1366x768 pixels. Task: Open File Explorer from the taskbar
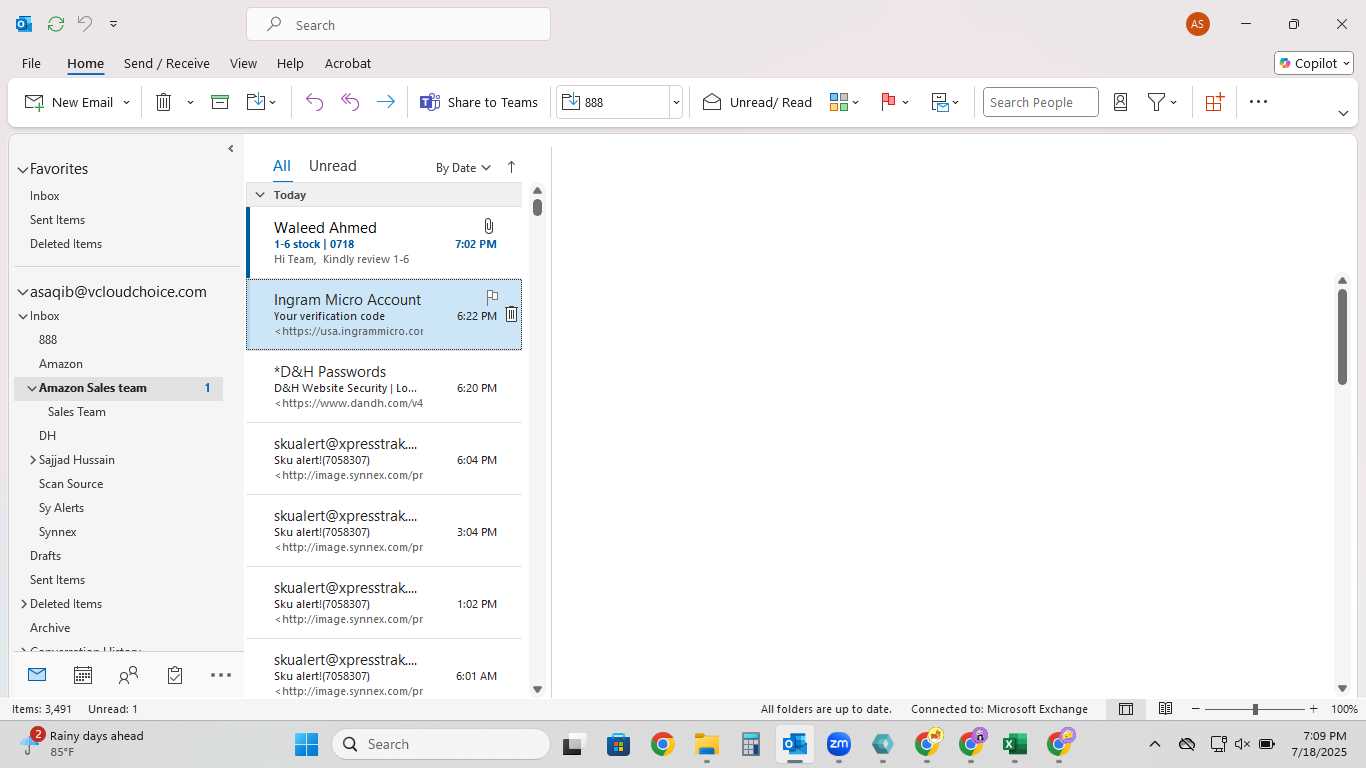point(707,744)
